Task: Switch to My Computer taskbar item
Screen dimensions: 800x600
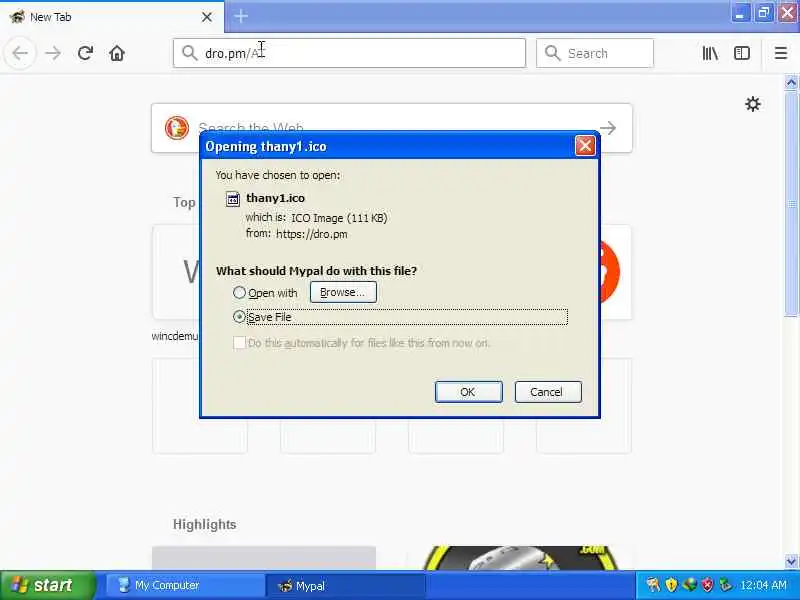Action: point(185,585)
